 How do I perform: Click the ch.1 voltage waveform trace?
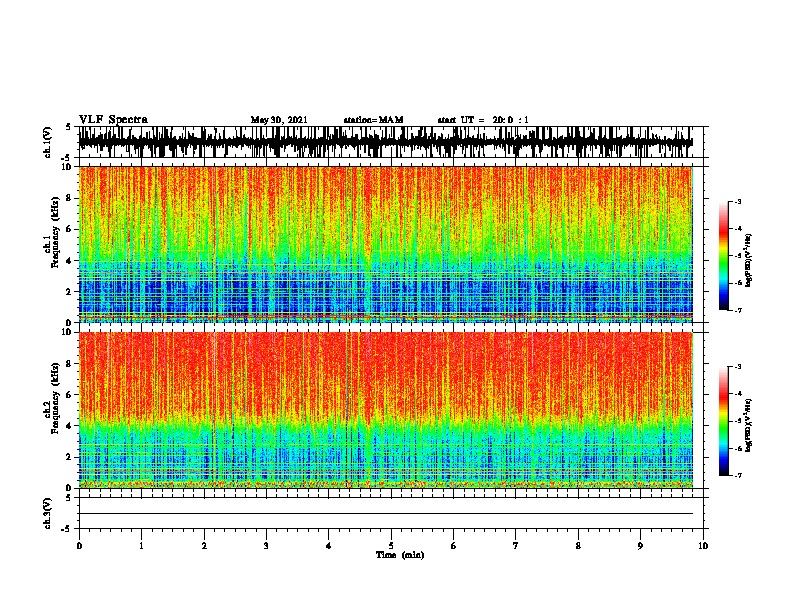pyautogui.click(x=385, y=142)
